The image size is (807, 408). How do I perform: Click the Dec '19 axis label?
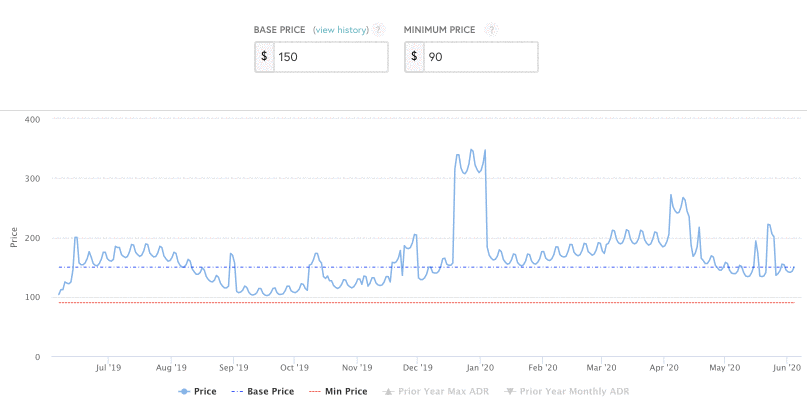tap(418, 368)
